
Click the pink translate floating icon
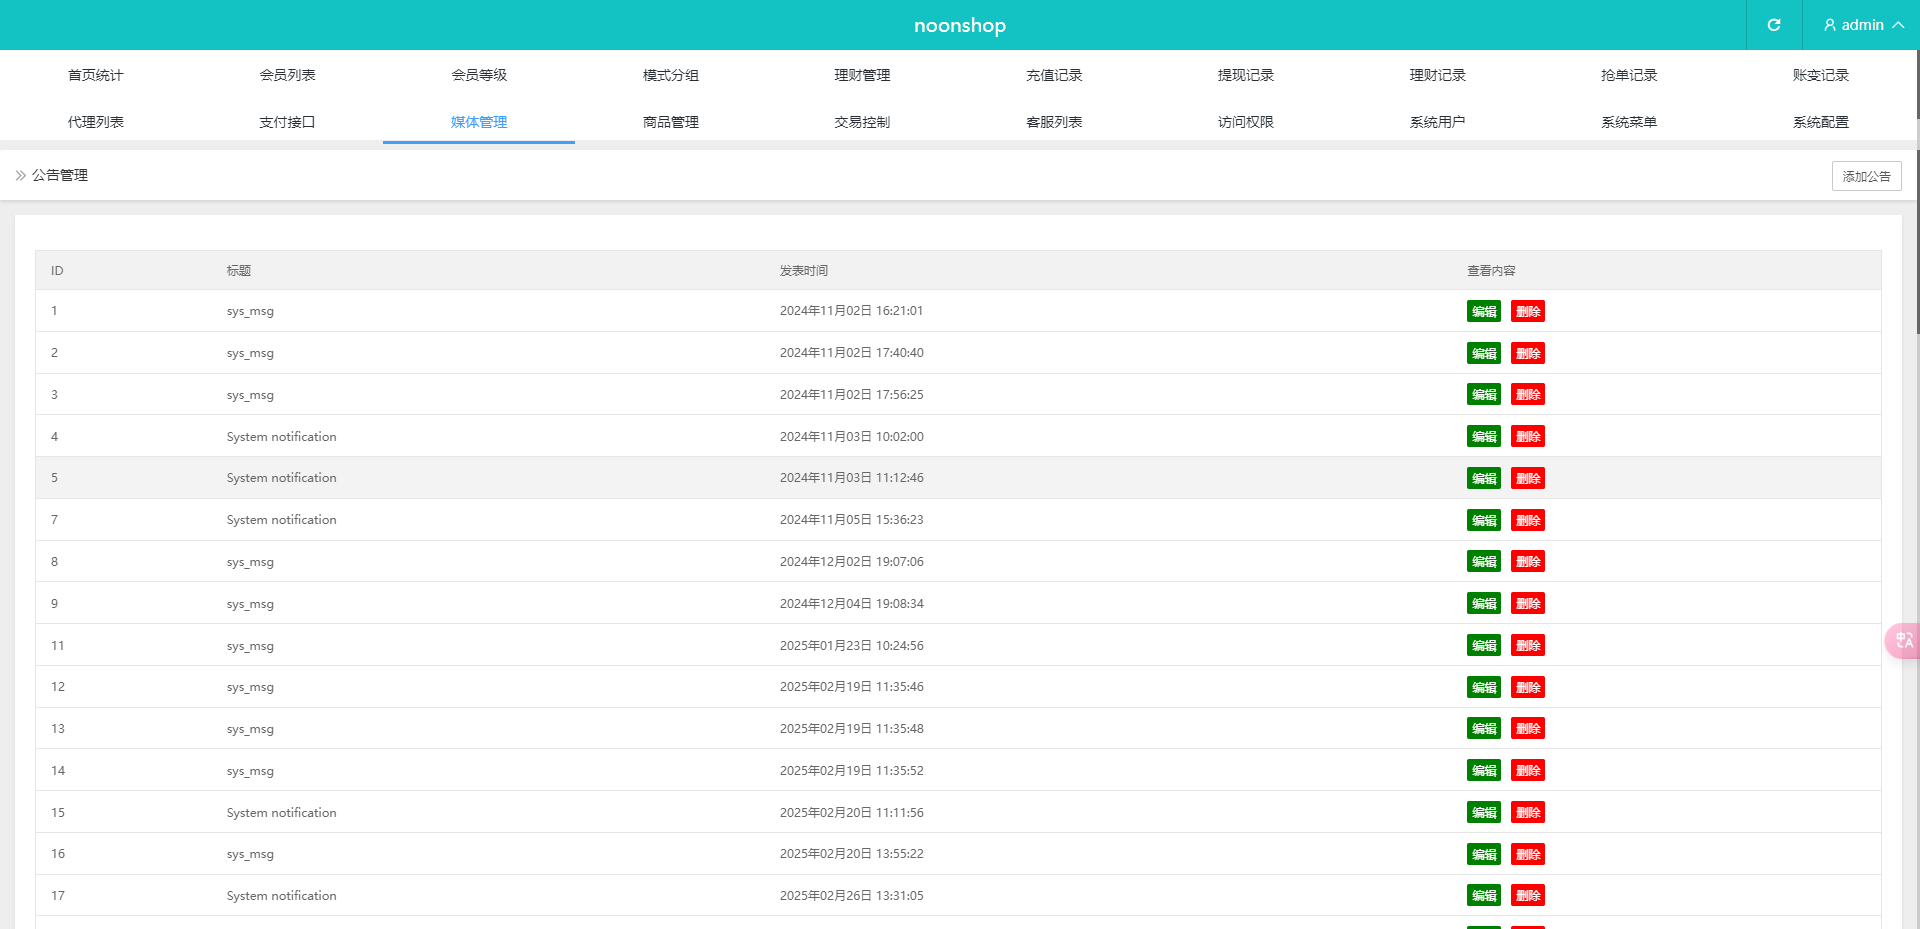[x=1903, y=640]
